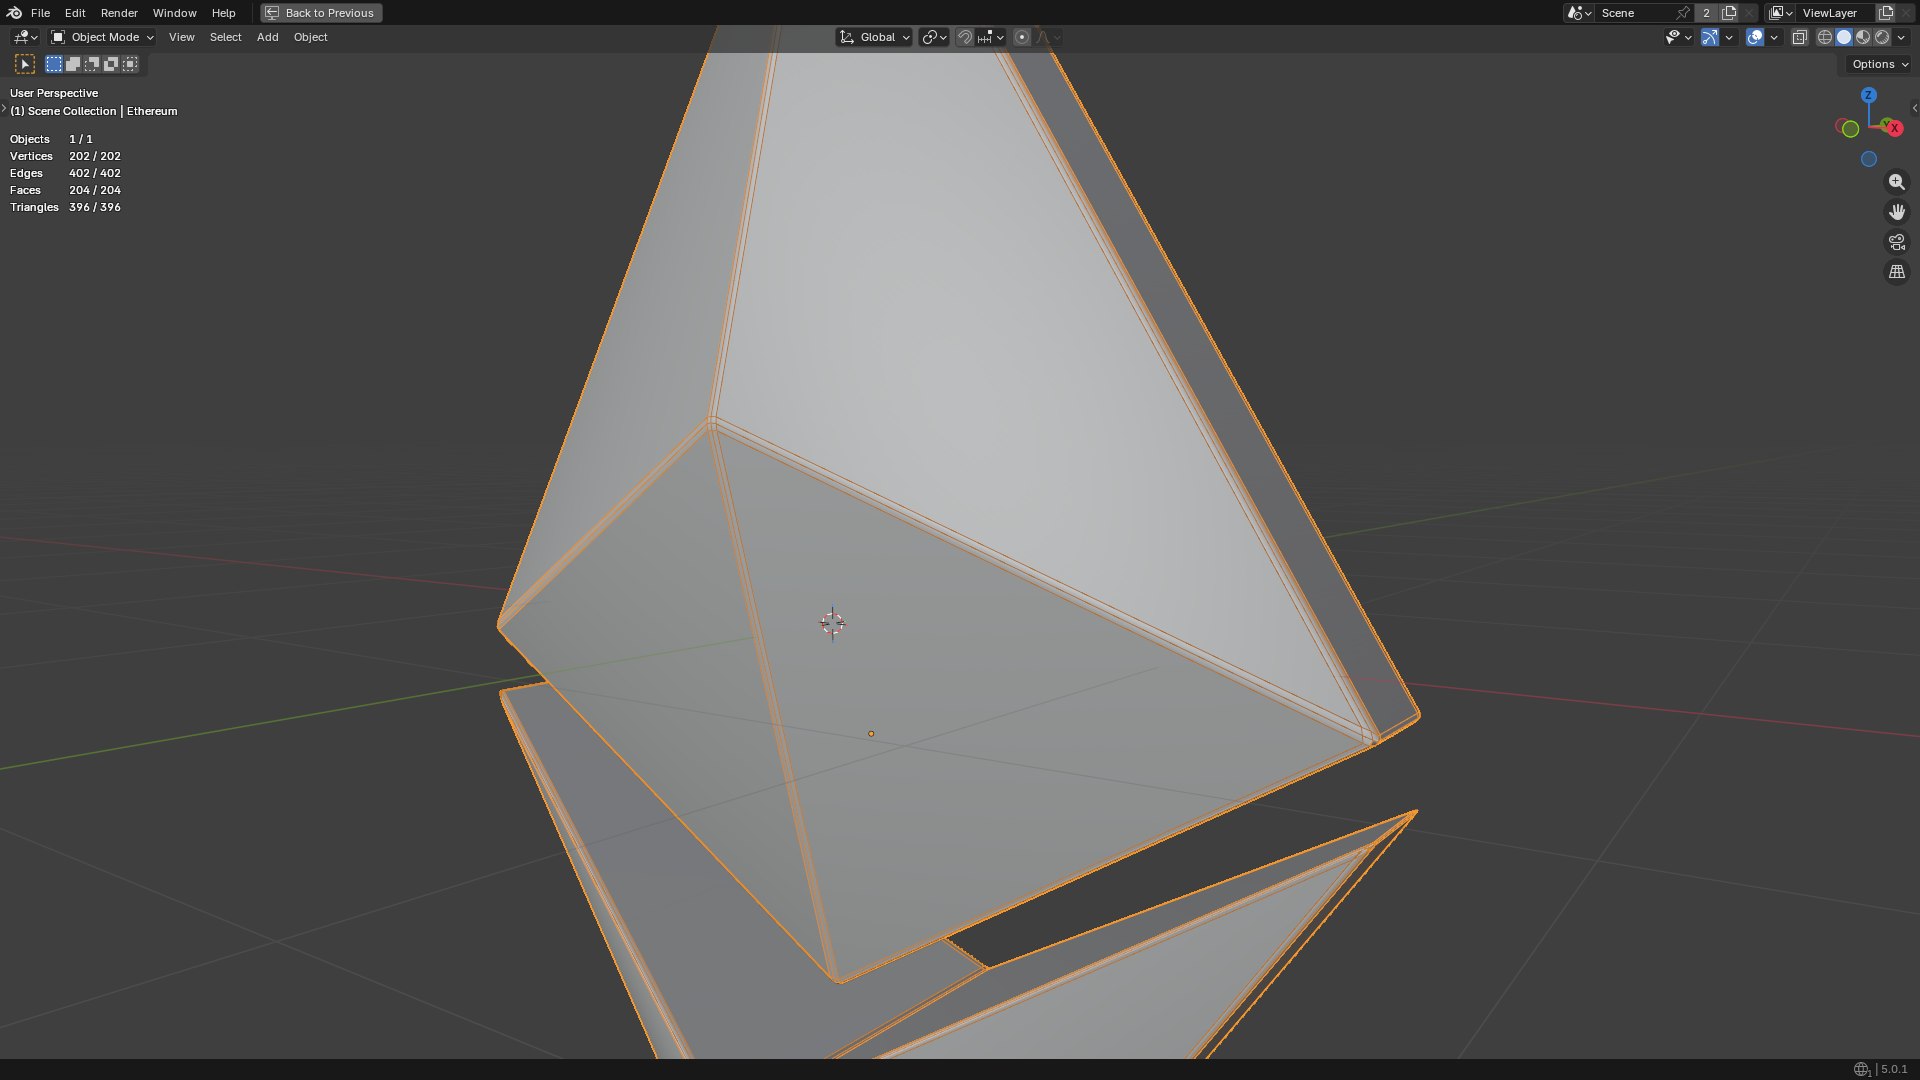
Task: Choose Subtract from selection mode
Action: pyautogui.click(x=92, y=64)
